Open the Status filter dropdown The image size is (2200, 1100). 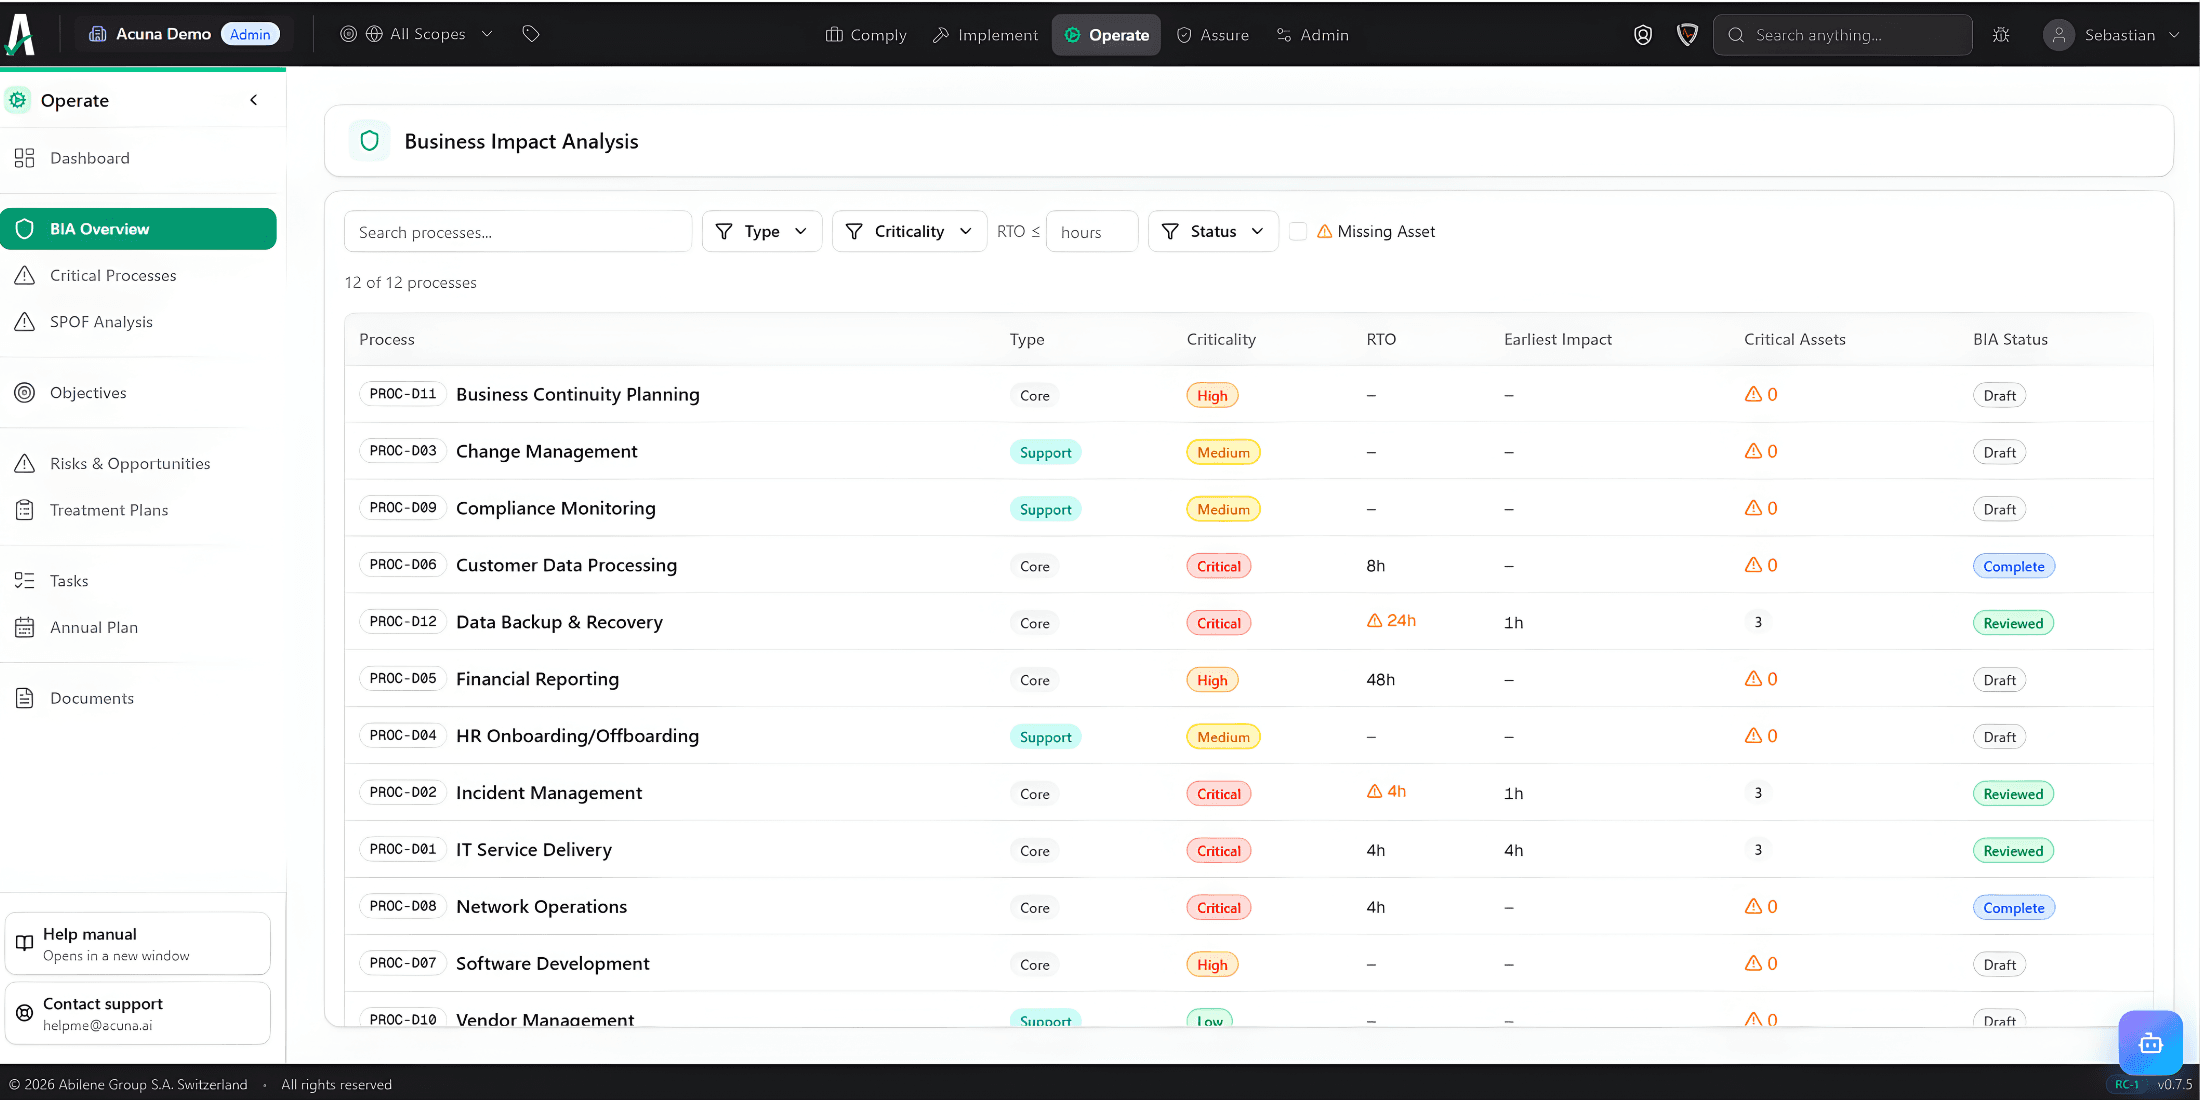(1213, 232)
